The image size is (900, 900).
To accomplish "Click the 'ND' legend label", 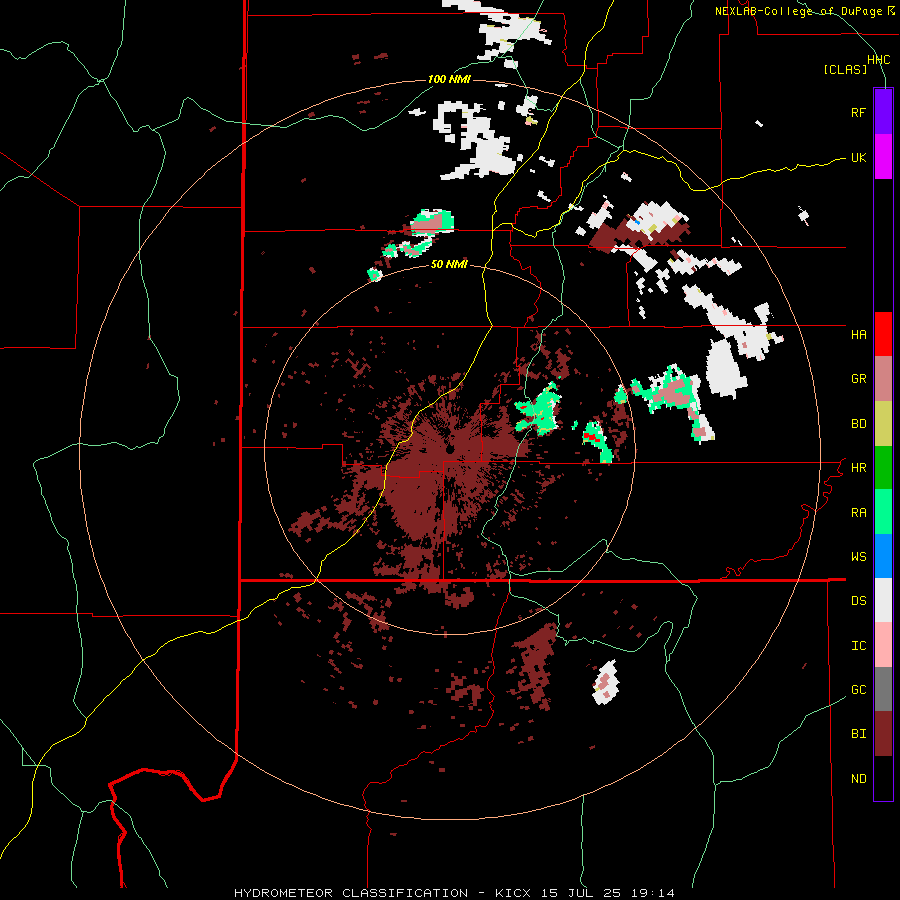I will point(858,779).
